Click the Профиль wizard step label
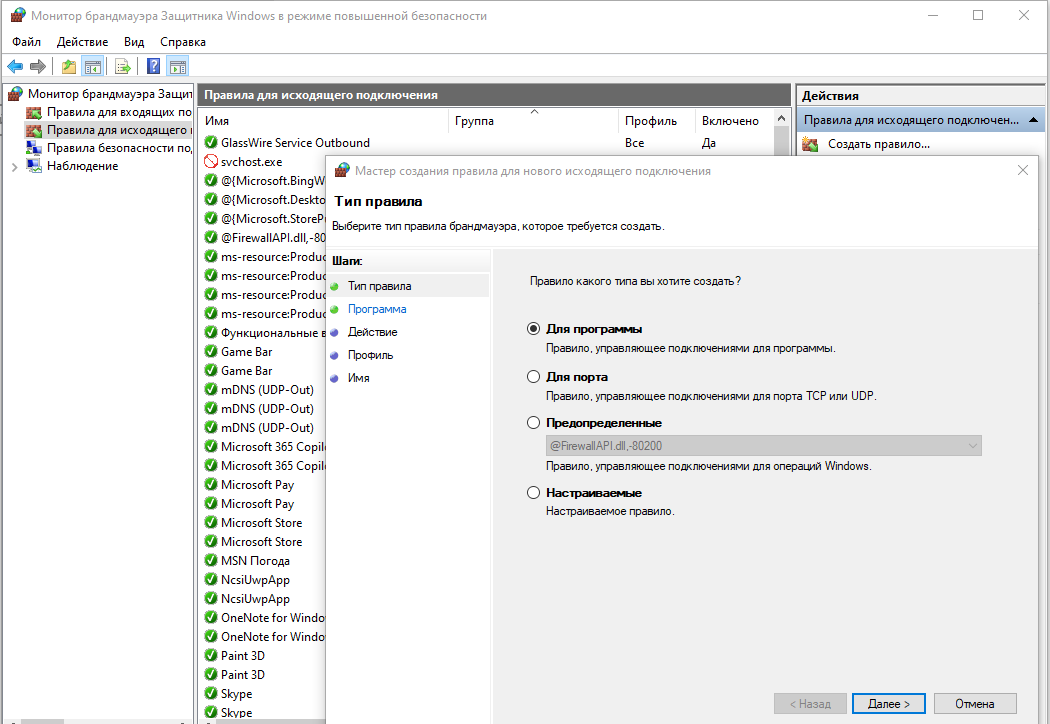Image resolution: width=1050 pixels, height=724 pixels. click(370, 355)
